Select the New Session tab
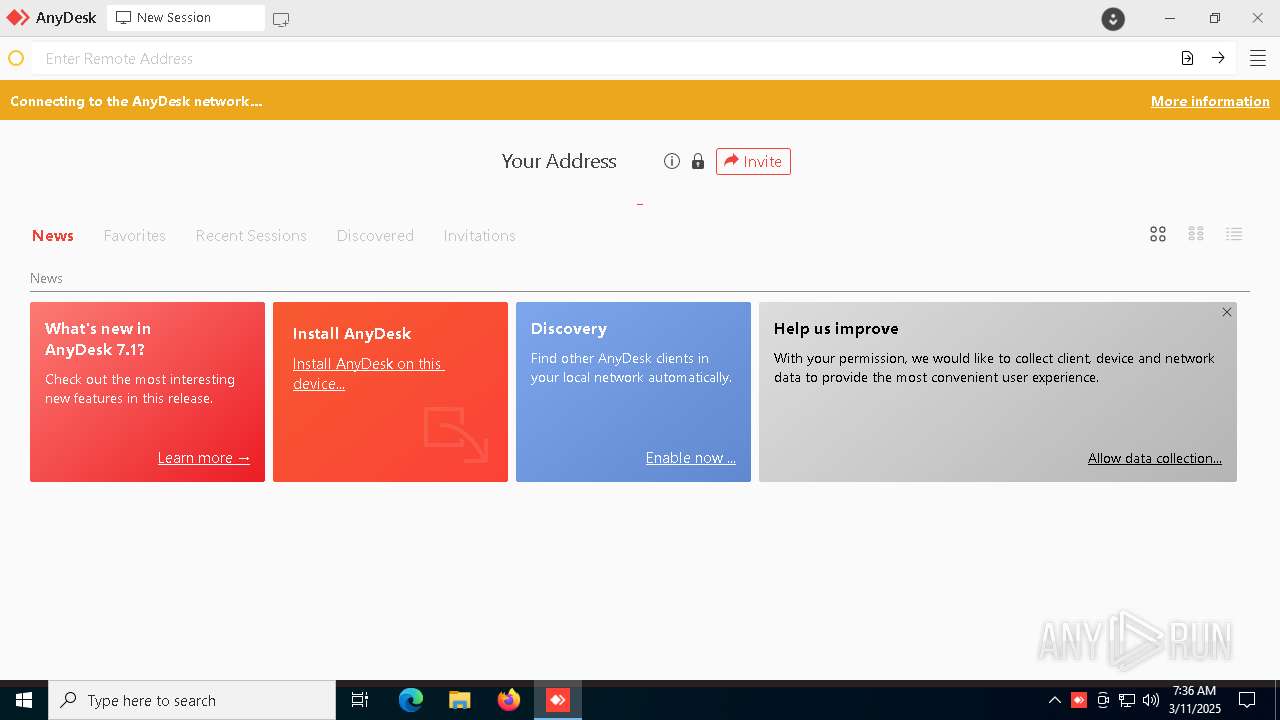The height and width of the screenshot is (720, 1280). (186, 18)
